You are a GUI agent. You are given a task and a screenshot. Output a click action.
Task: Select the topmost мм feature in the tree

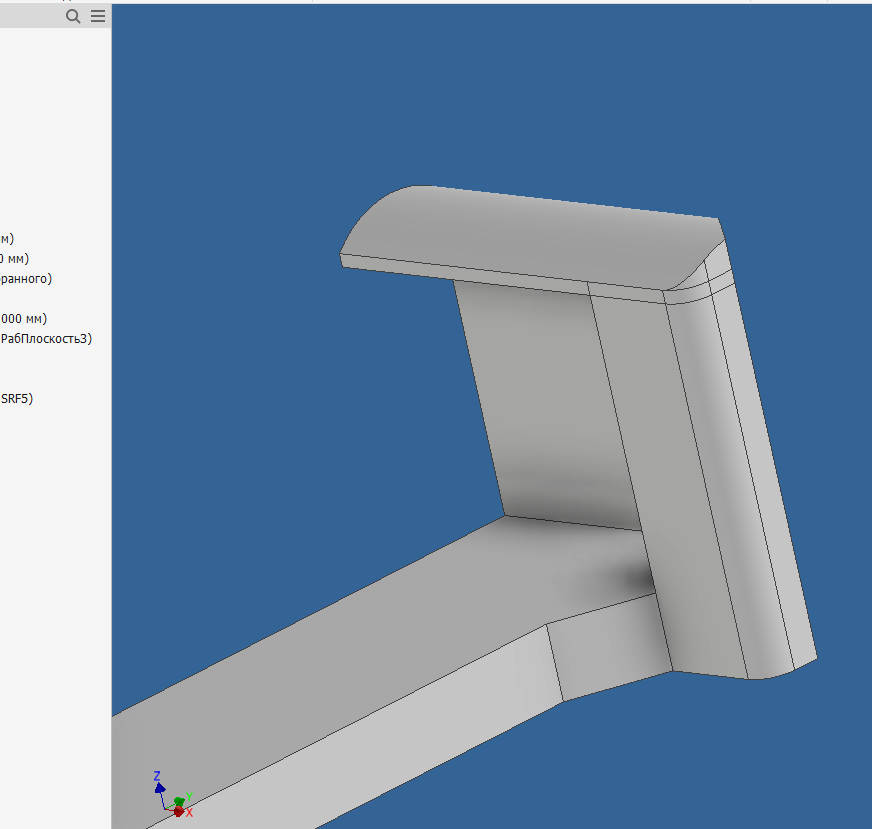(x=8, y=238)
